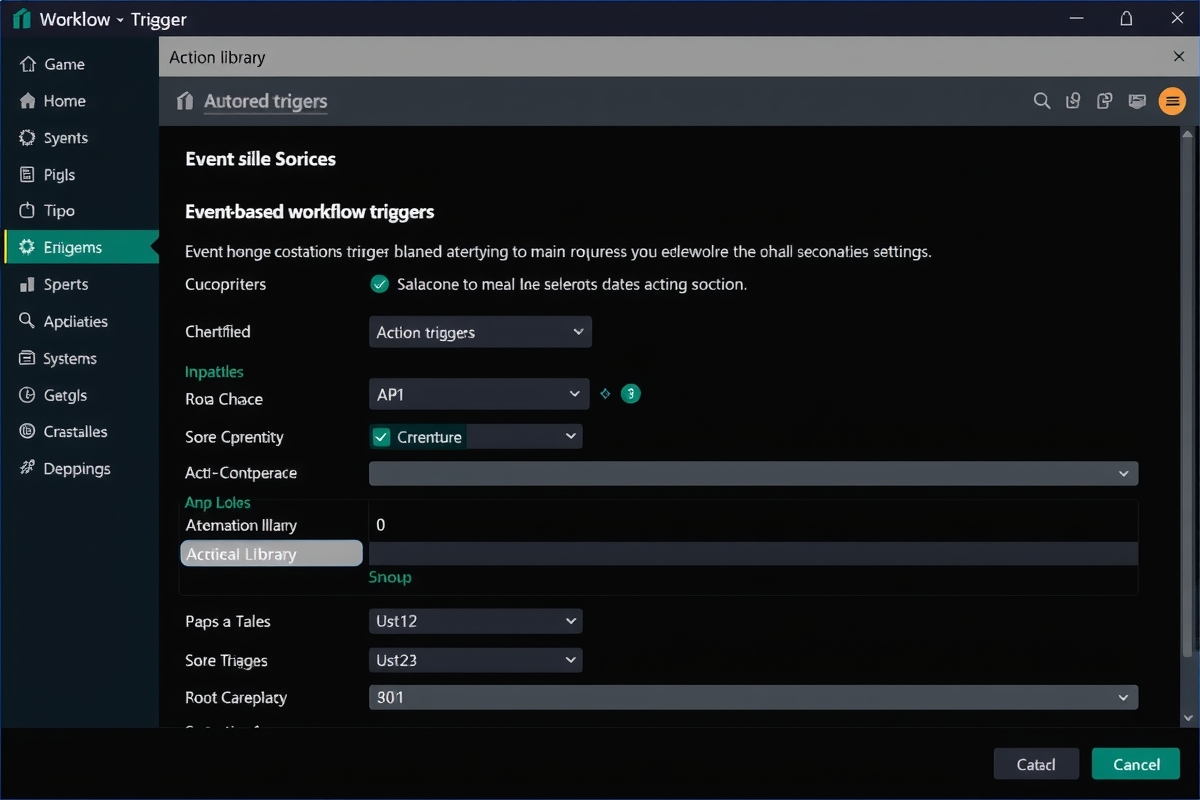Click the 'Roa Chace' label

coord(224,399)
